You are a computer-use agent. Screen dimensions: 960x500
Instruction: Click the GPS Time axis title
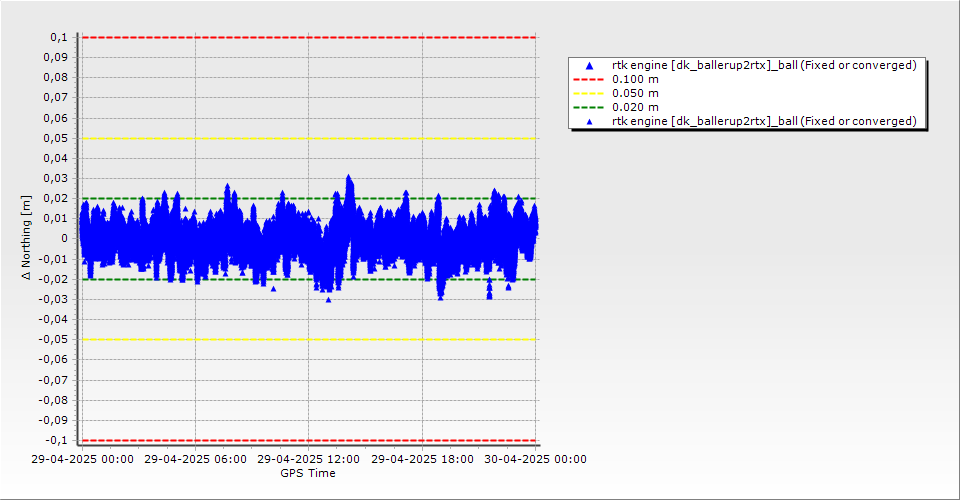point(308,473)
